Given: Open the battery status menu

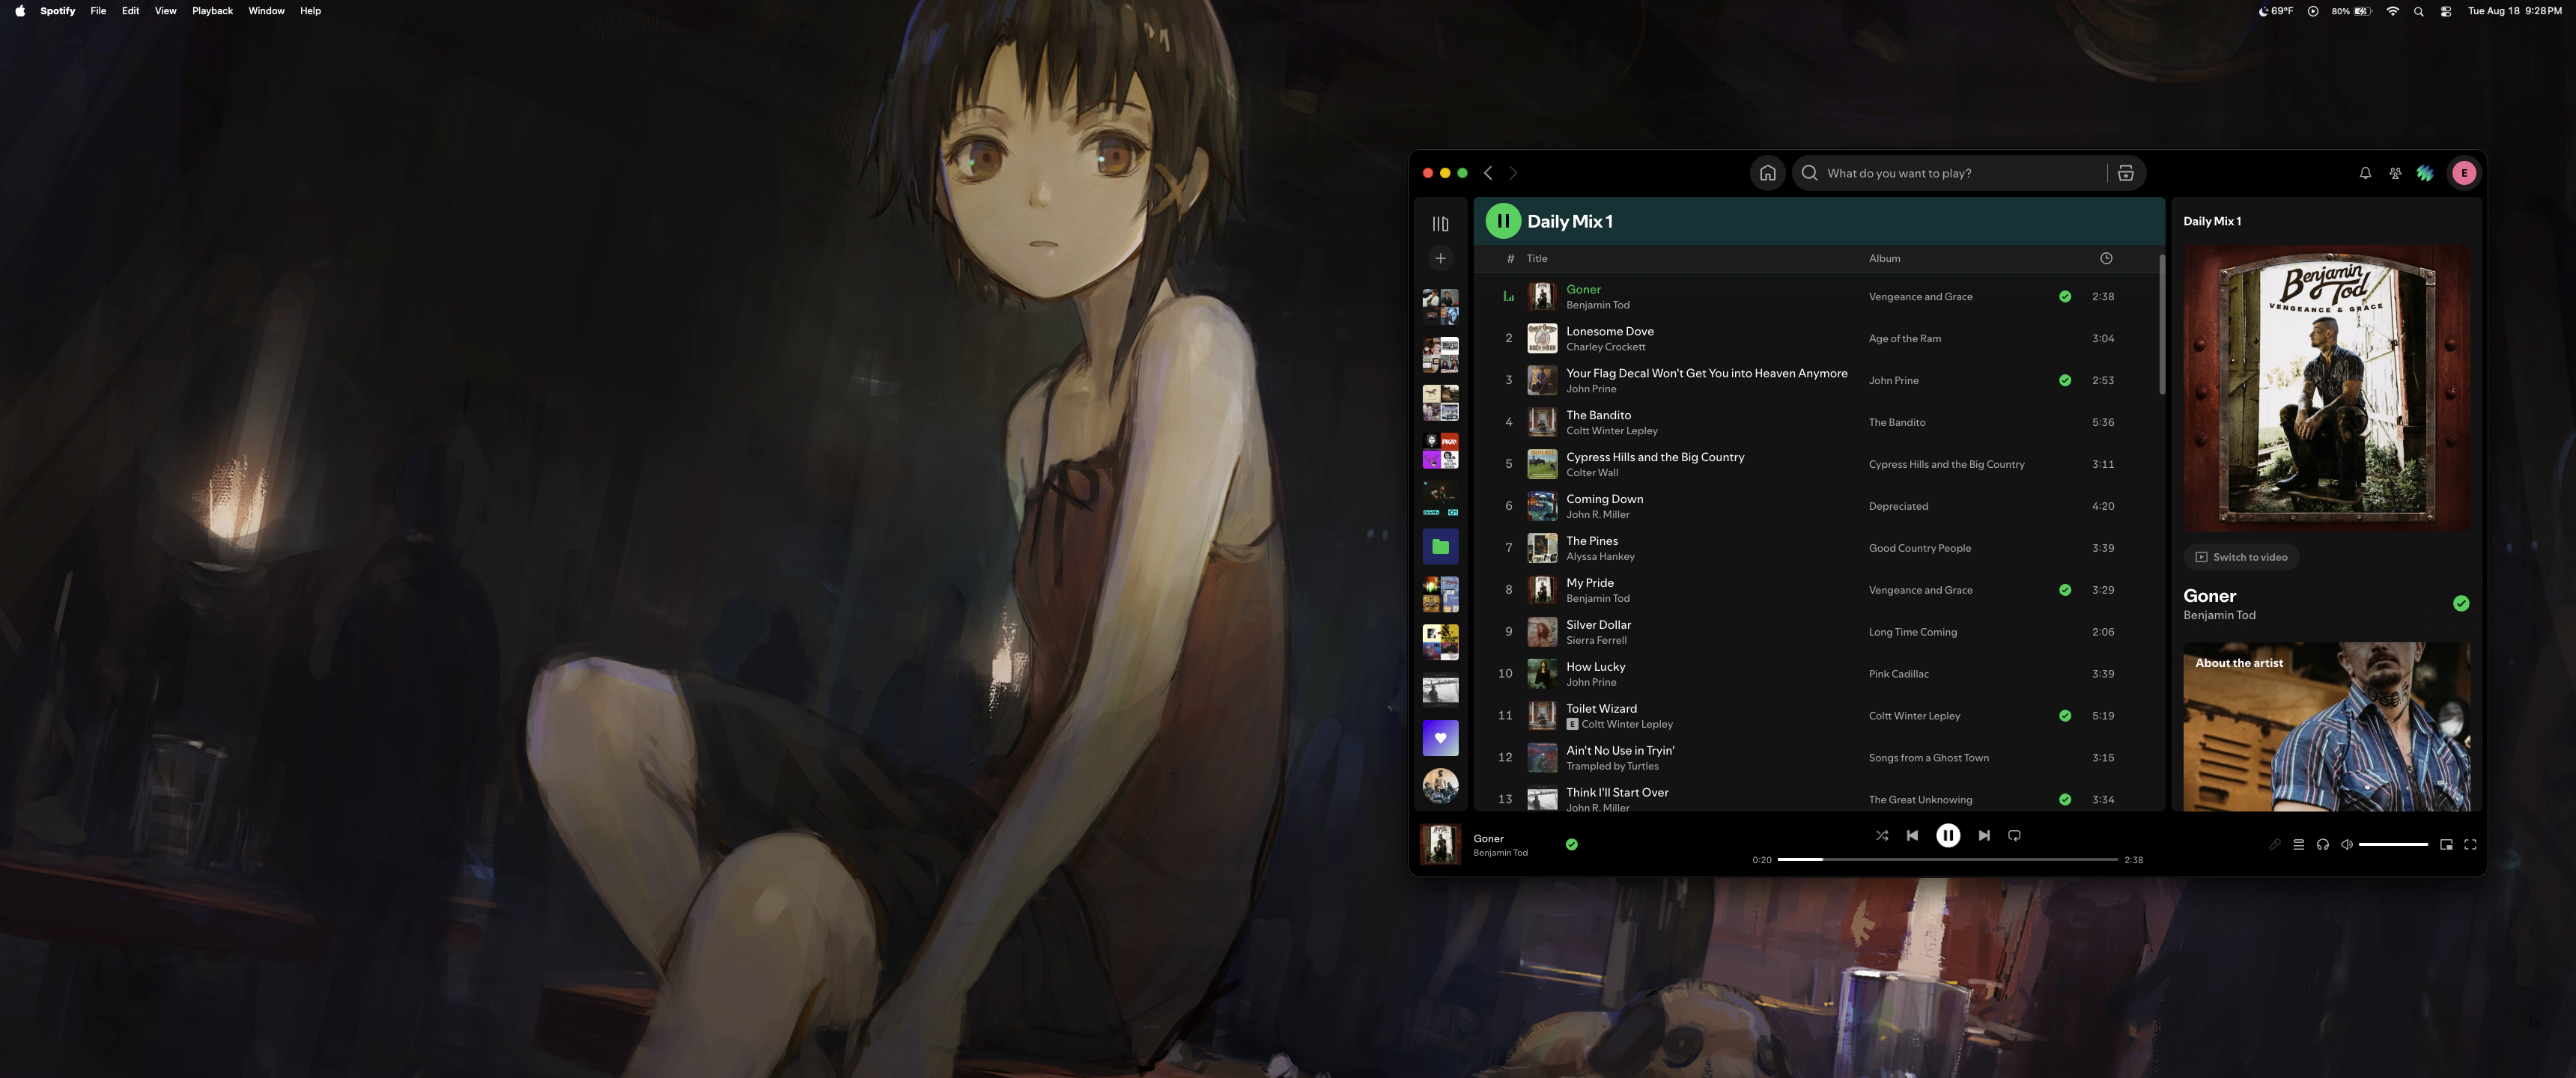Looking at the screenshot, I should (x=2352, y=11).
